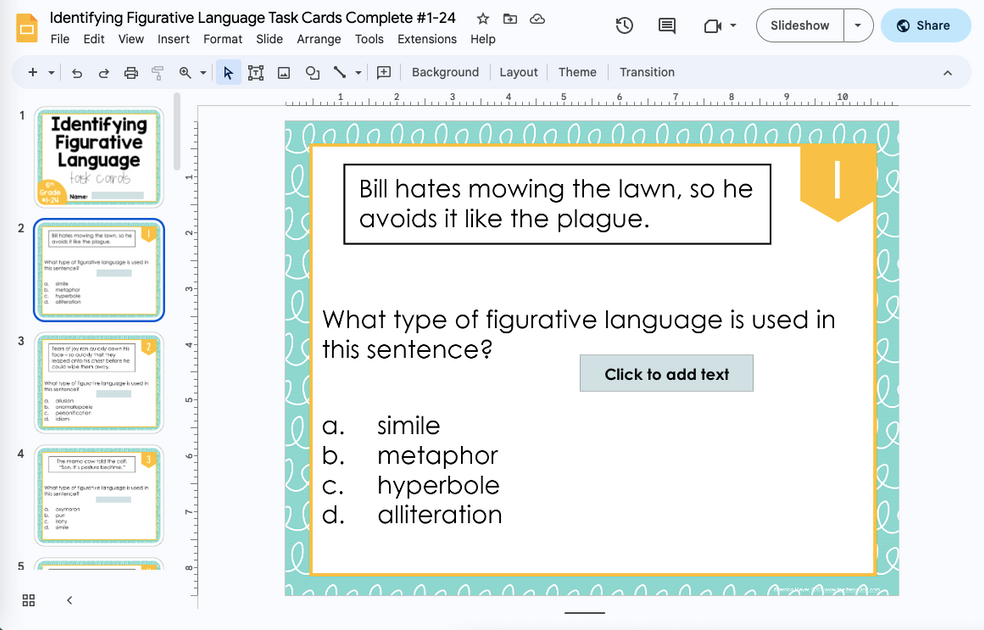Insert a text box
Screen dimensions: 984x630
[255, 71]
